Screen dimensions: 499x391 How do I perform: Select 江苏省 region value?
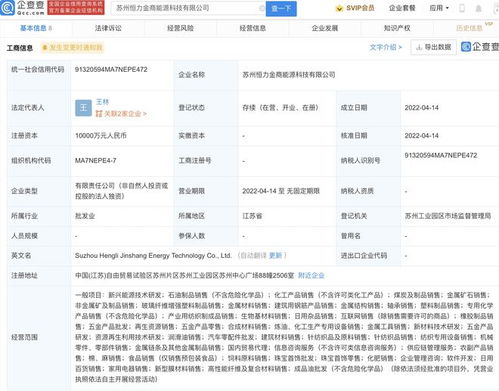[x=252, y=216]
